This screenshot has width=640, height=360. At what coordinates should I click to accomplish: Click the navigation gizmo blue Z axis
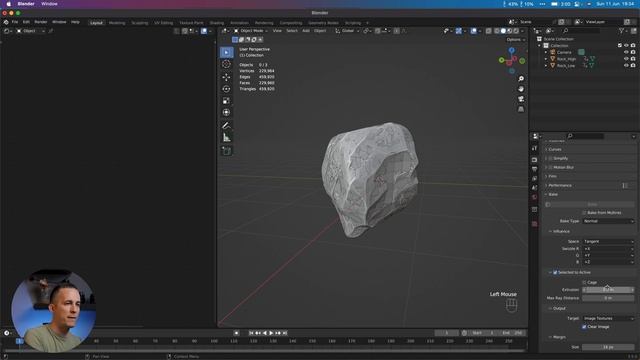(512, 50)
